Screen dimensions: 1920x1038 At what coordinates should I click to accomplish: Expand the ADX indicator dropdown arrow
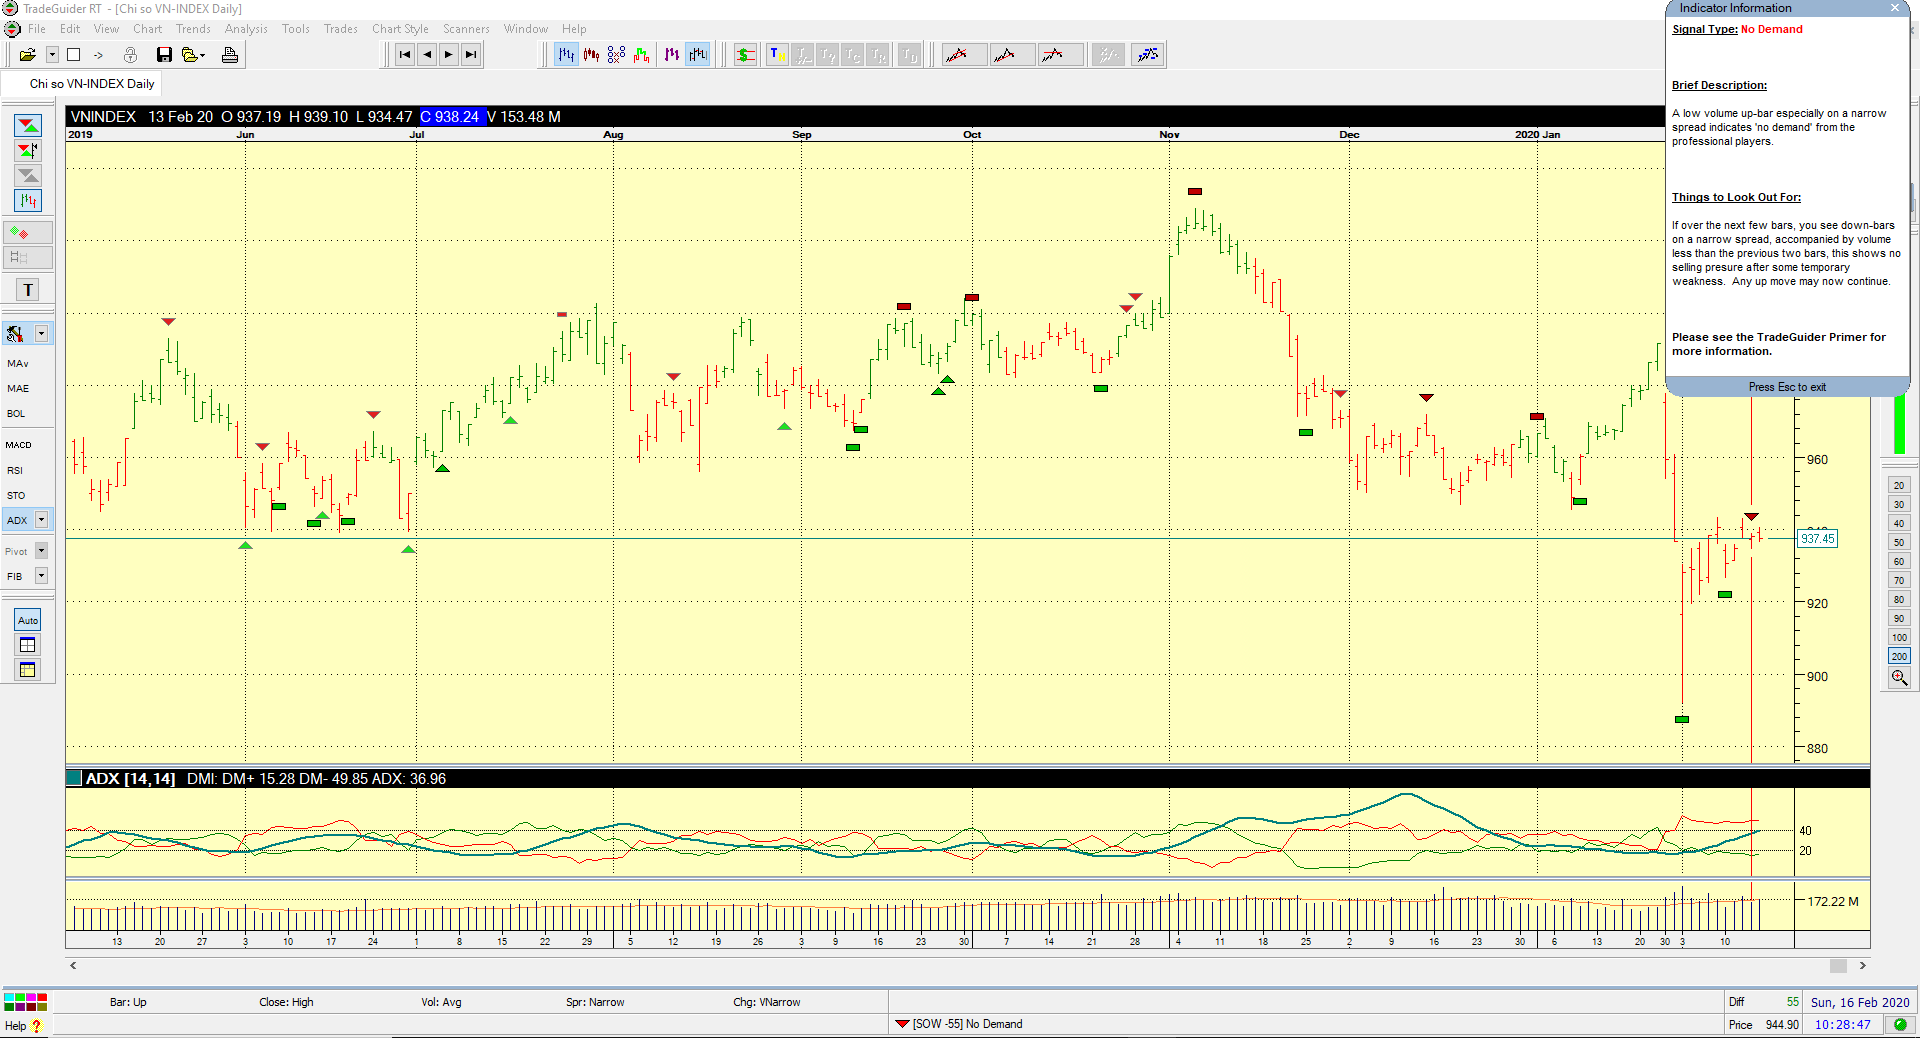pyautogui.click(x=41, y=520)
